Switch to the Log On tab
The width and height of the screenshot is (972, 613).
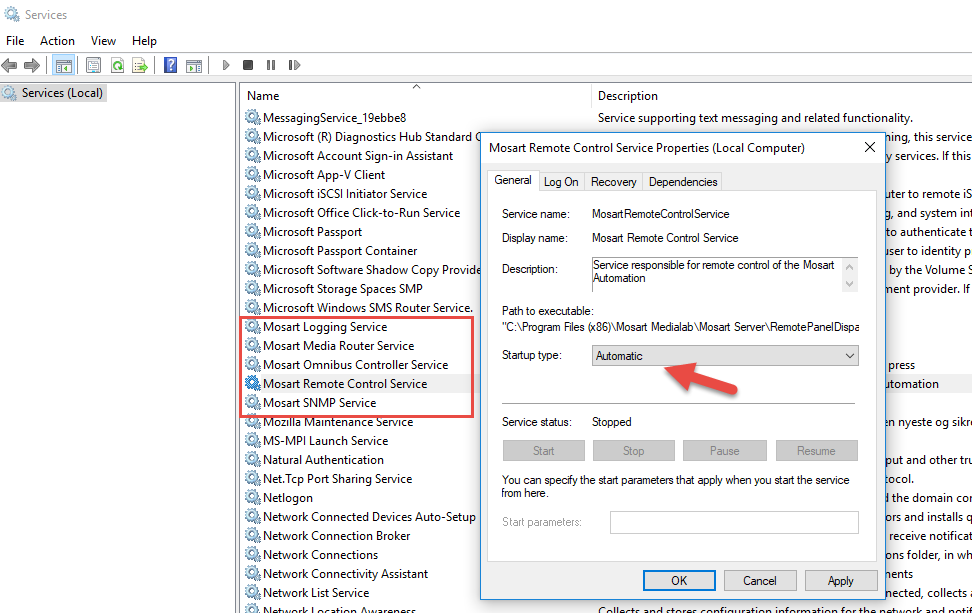pos(560,182)
